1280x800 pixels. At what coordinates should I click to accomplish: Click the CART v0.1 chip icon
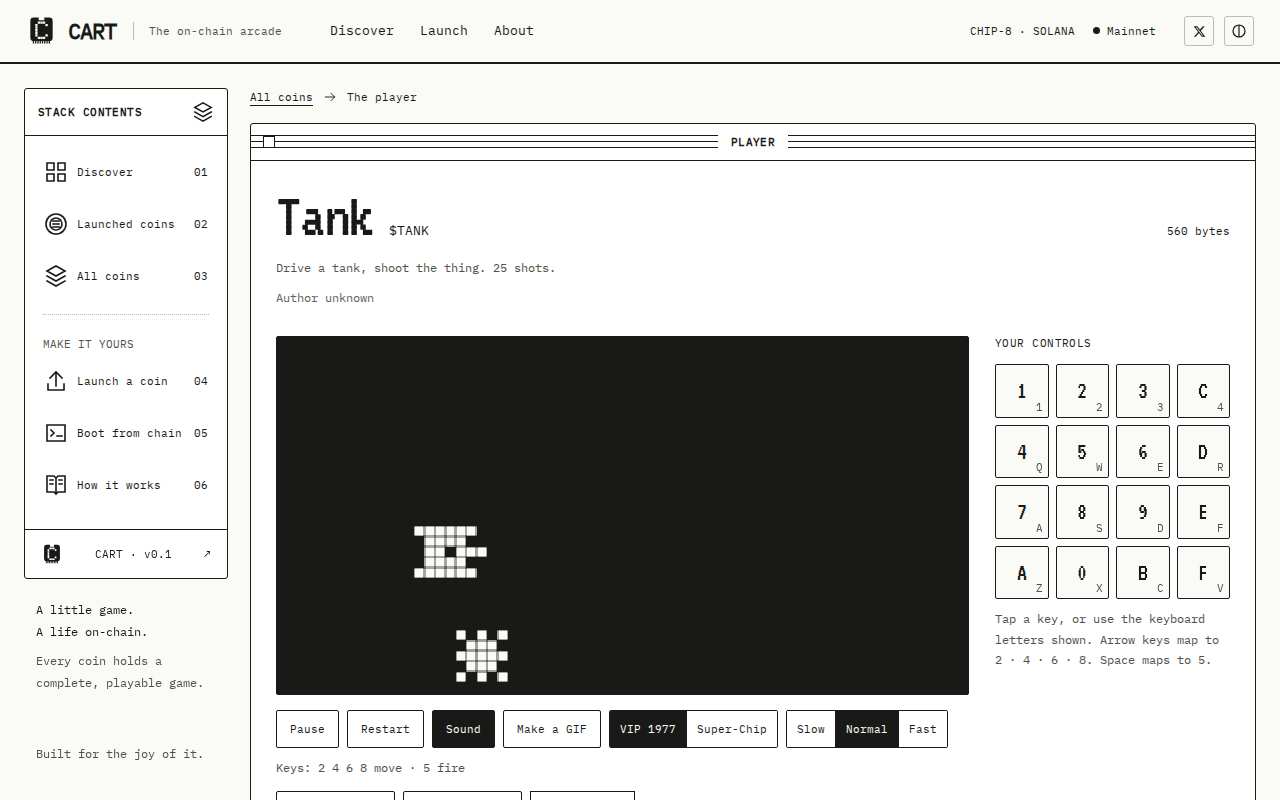52,554
